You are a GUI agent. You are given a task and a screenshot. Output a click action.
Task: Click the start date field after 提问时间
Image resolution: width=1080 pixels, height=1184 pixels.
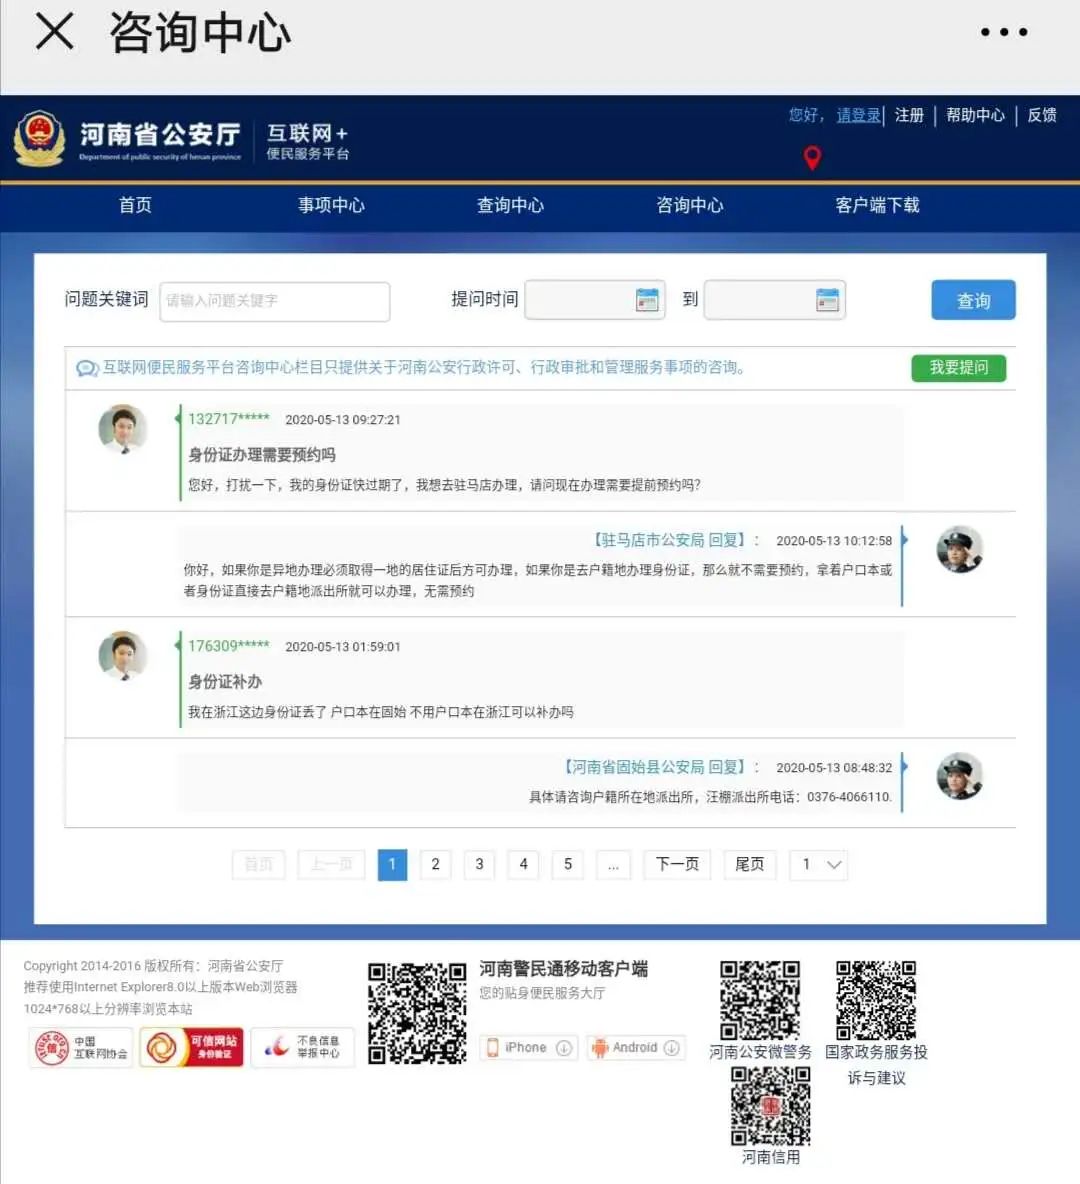point(595,300)
